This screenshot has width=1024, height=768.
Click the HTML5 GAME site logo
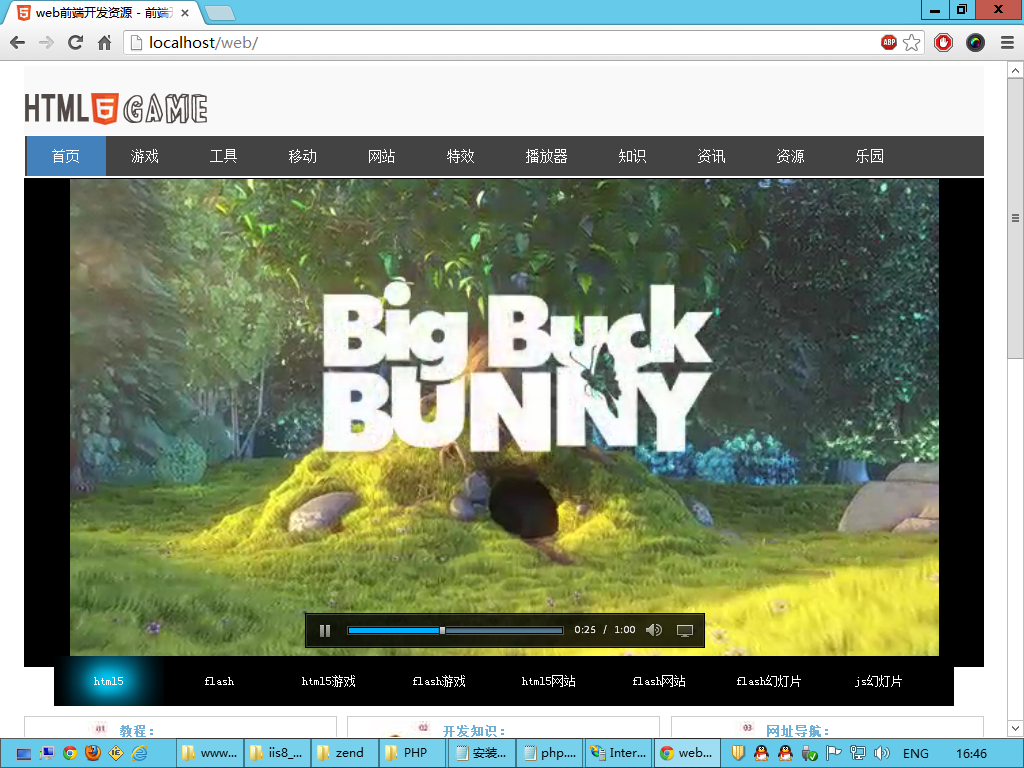coord(116,108)
